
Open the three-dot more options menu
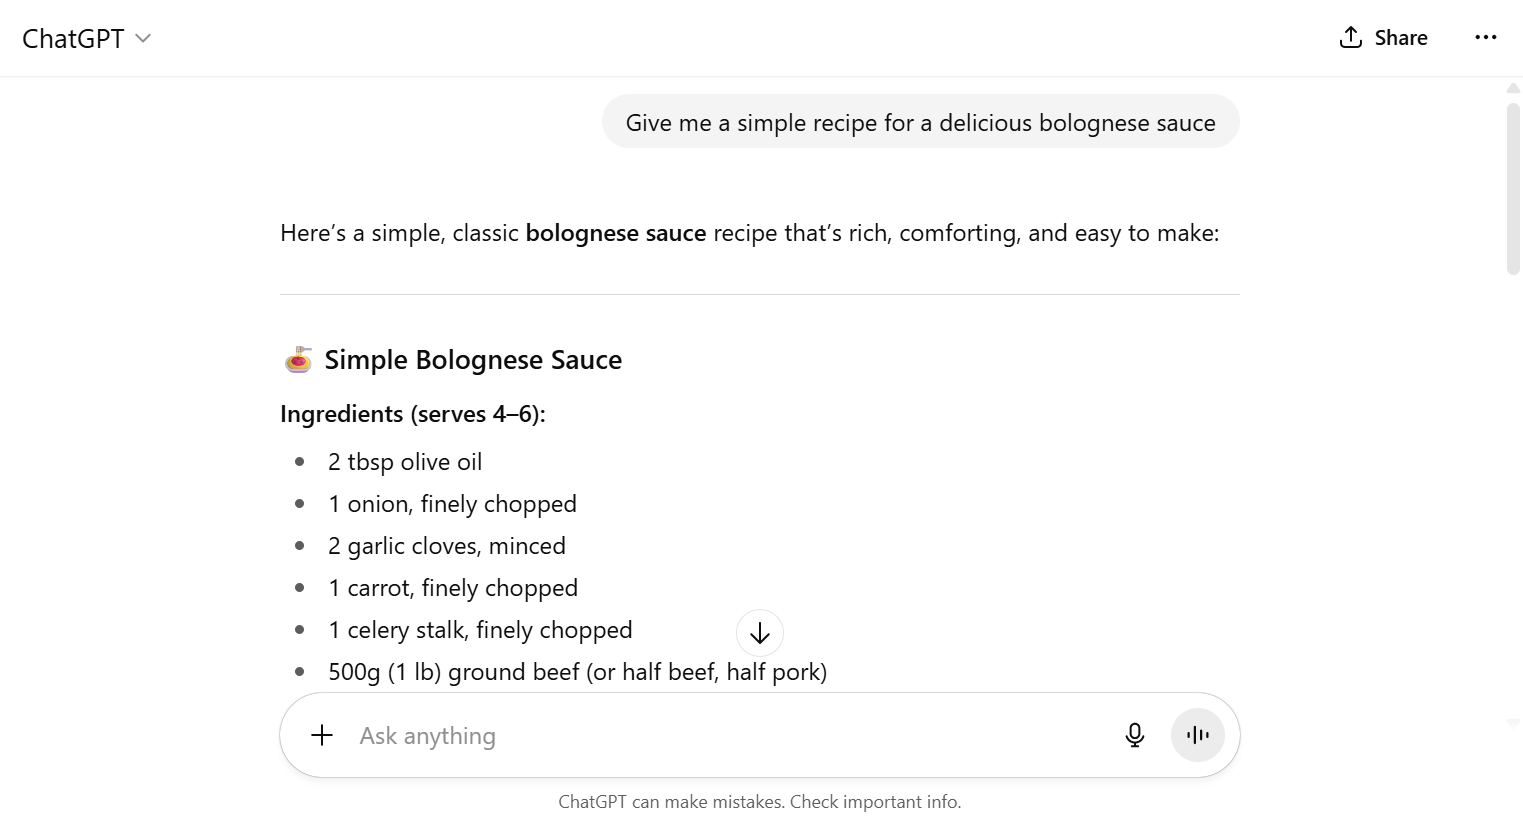coord(1486,38)
